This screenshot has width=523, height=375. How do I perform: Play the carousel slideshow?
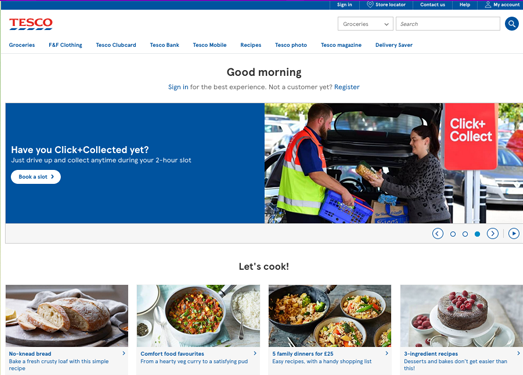514,234
